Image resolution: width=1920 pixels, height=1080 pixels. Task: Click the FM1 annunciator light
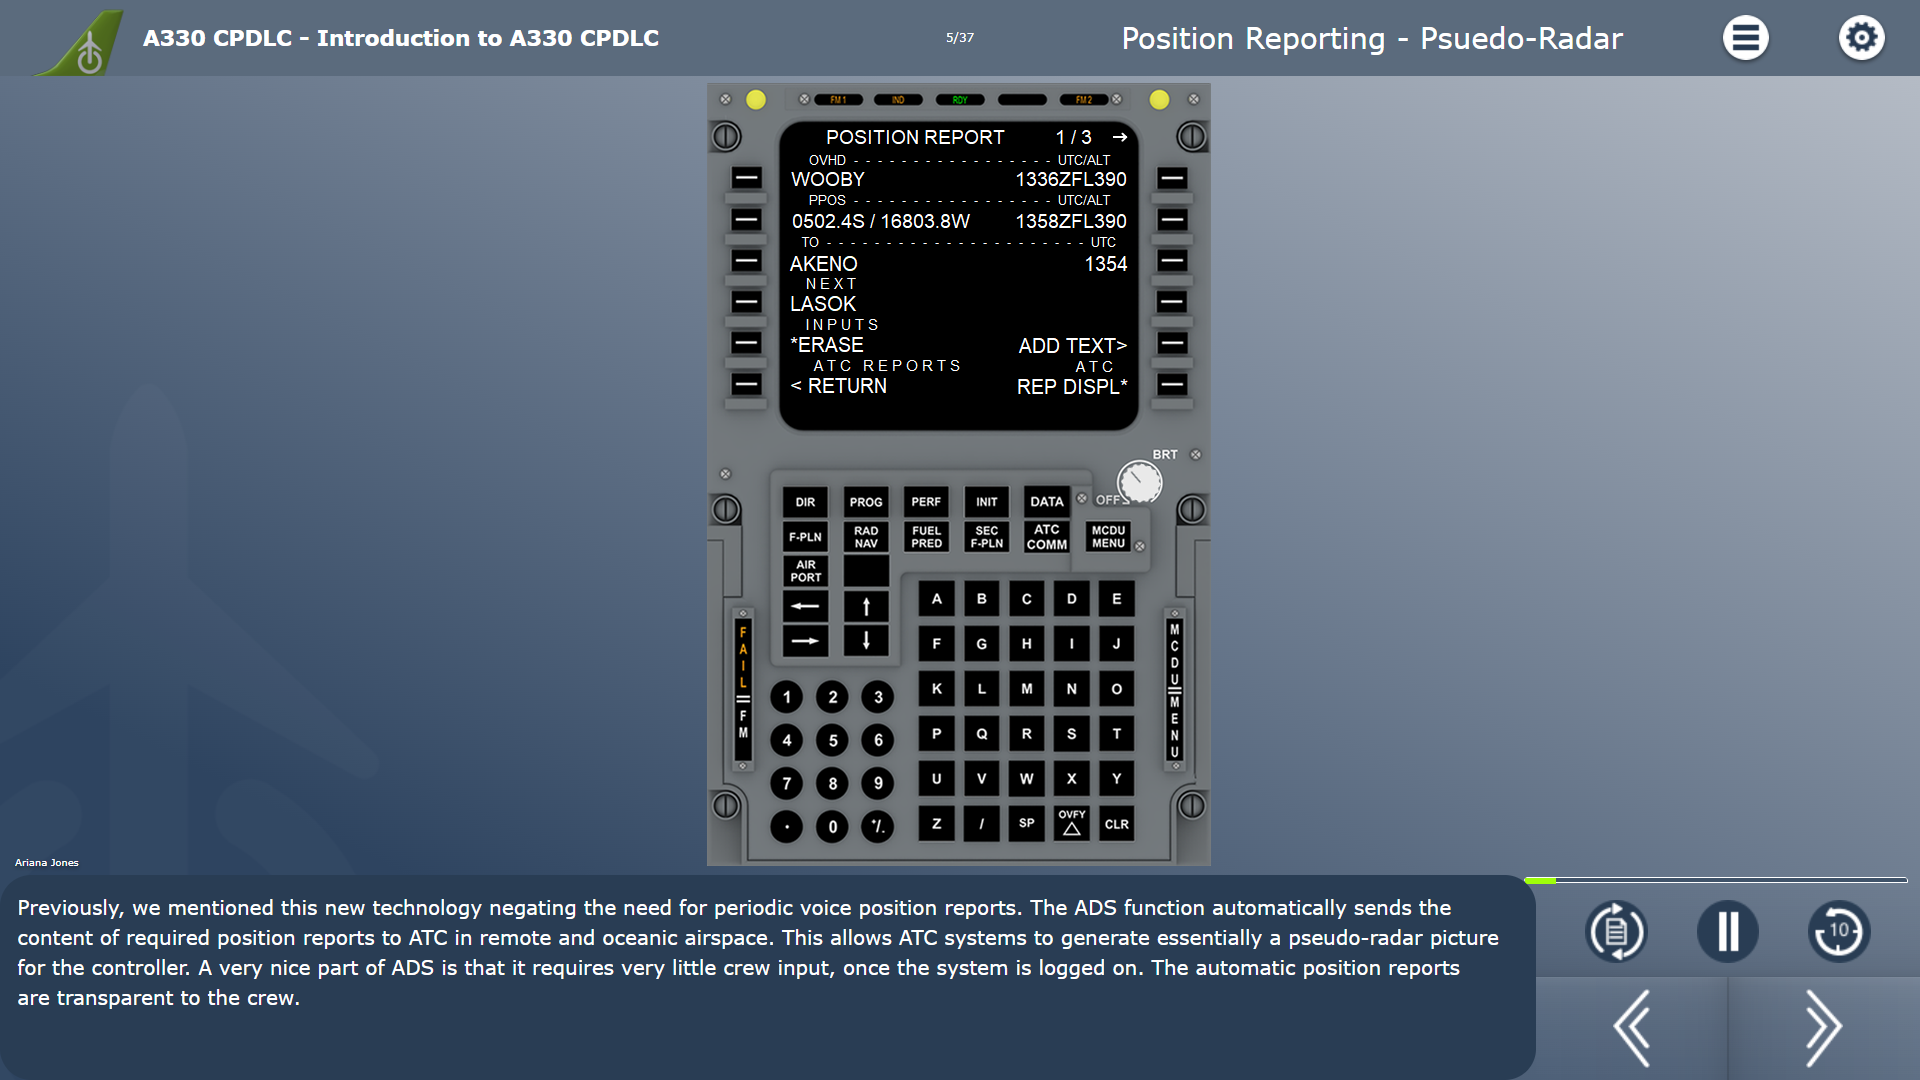[838, 99]
